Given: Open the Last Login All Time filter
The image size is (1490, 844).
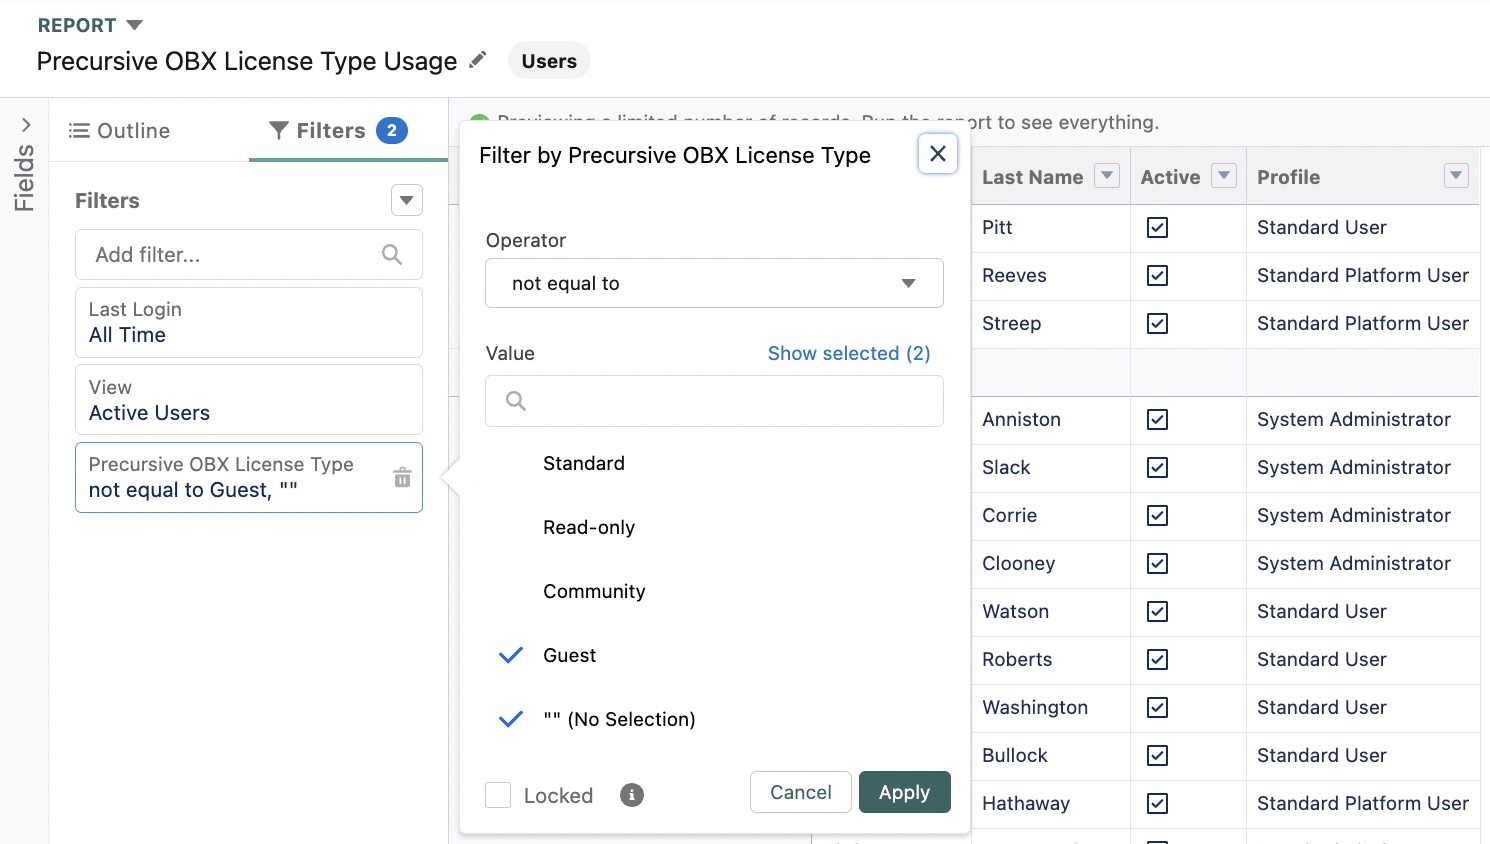Looking at the screenshot, I should [x=249, y=322].
